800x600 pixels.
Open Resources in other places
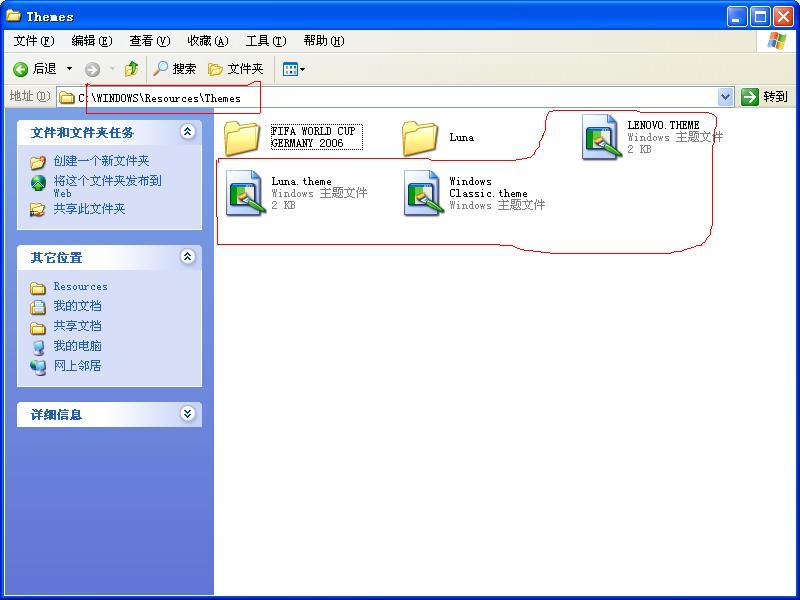click(81, 287)
